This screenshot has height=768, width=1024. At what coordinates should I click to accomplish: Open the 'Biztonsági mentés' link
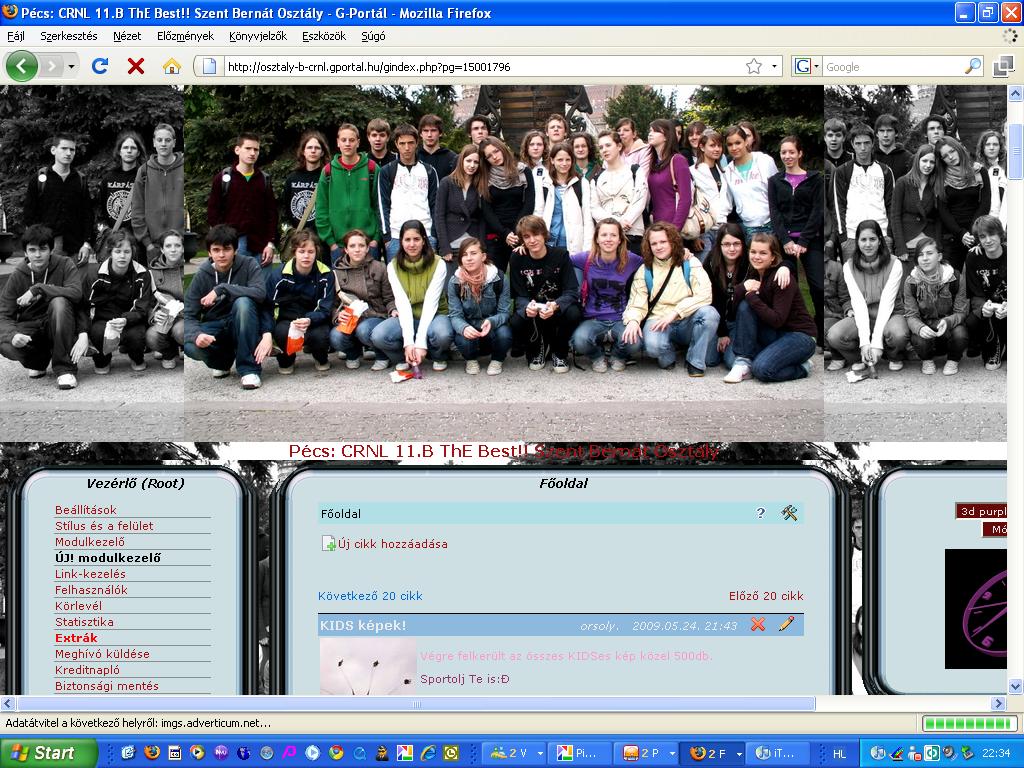106,686
